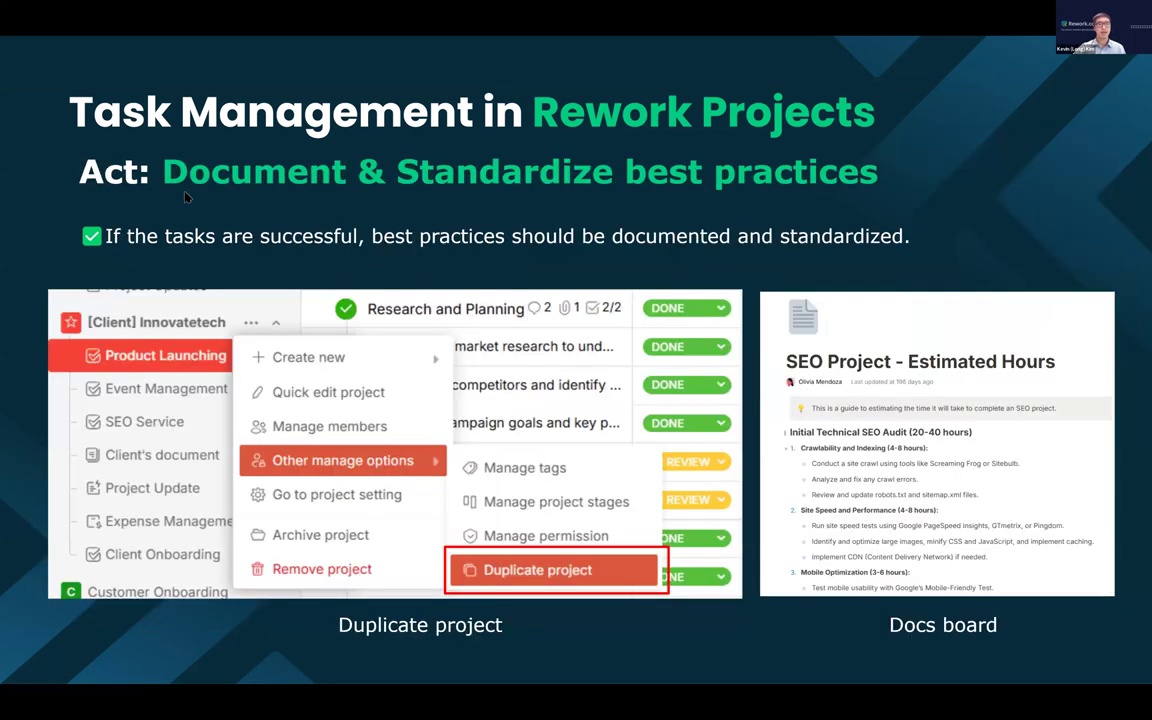Choose Create new in the context menu
The width and height of the screenshot is (1152, 720).
tap(343, 357)
